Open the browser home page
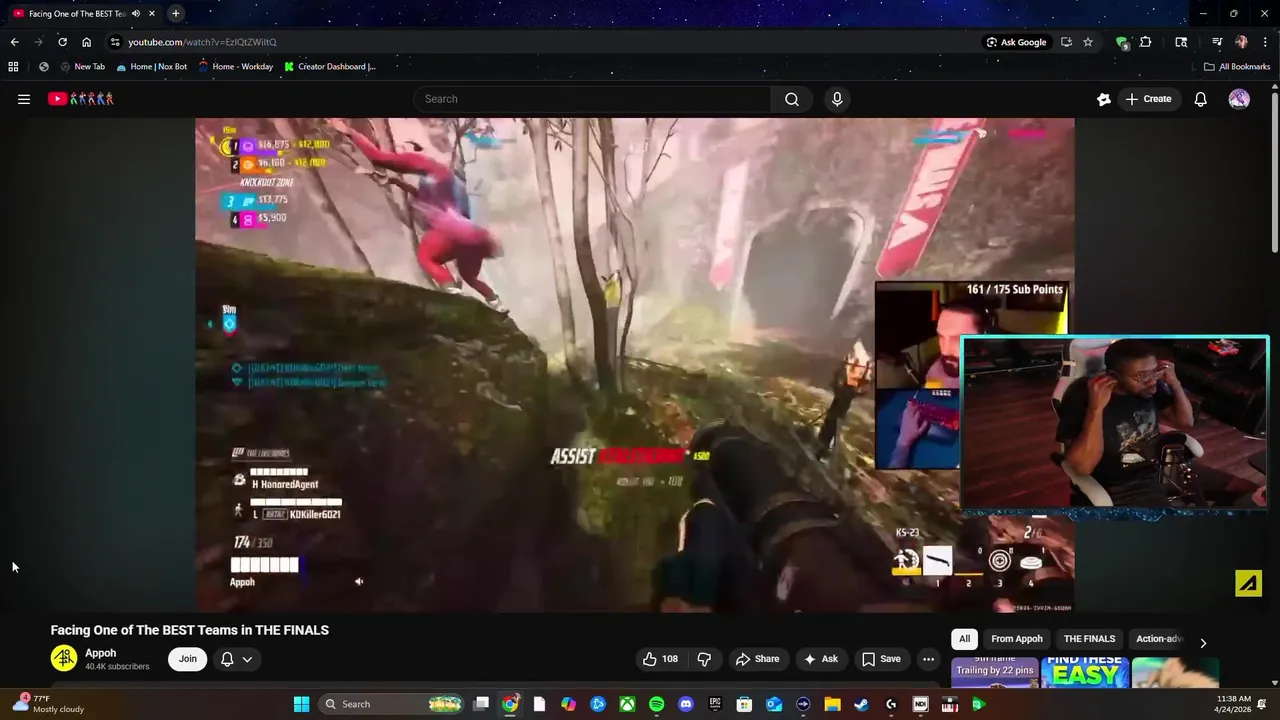Image resolution: width=1280 pixels, height=720 pixels. pyautogui.click(x=86, y=42)
